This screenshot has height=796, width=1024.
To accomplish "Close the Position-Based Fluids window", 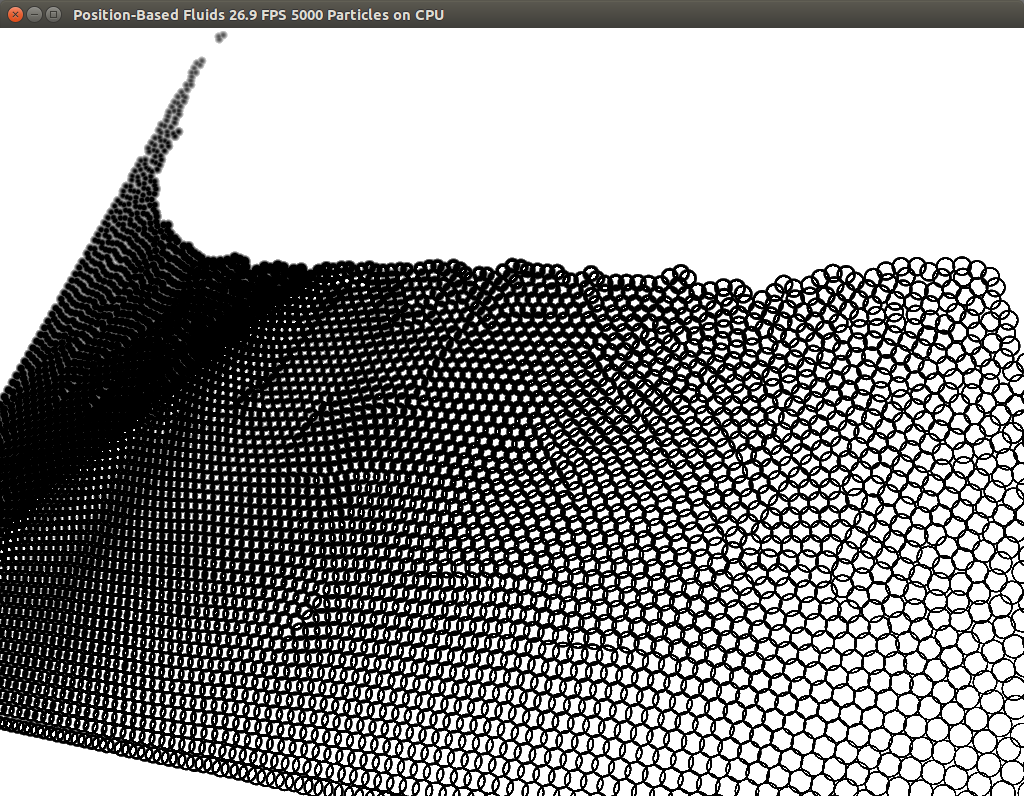I will (15, 14).
